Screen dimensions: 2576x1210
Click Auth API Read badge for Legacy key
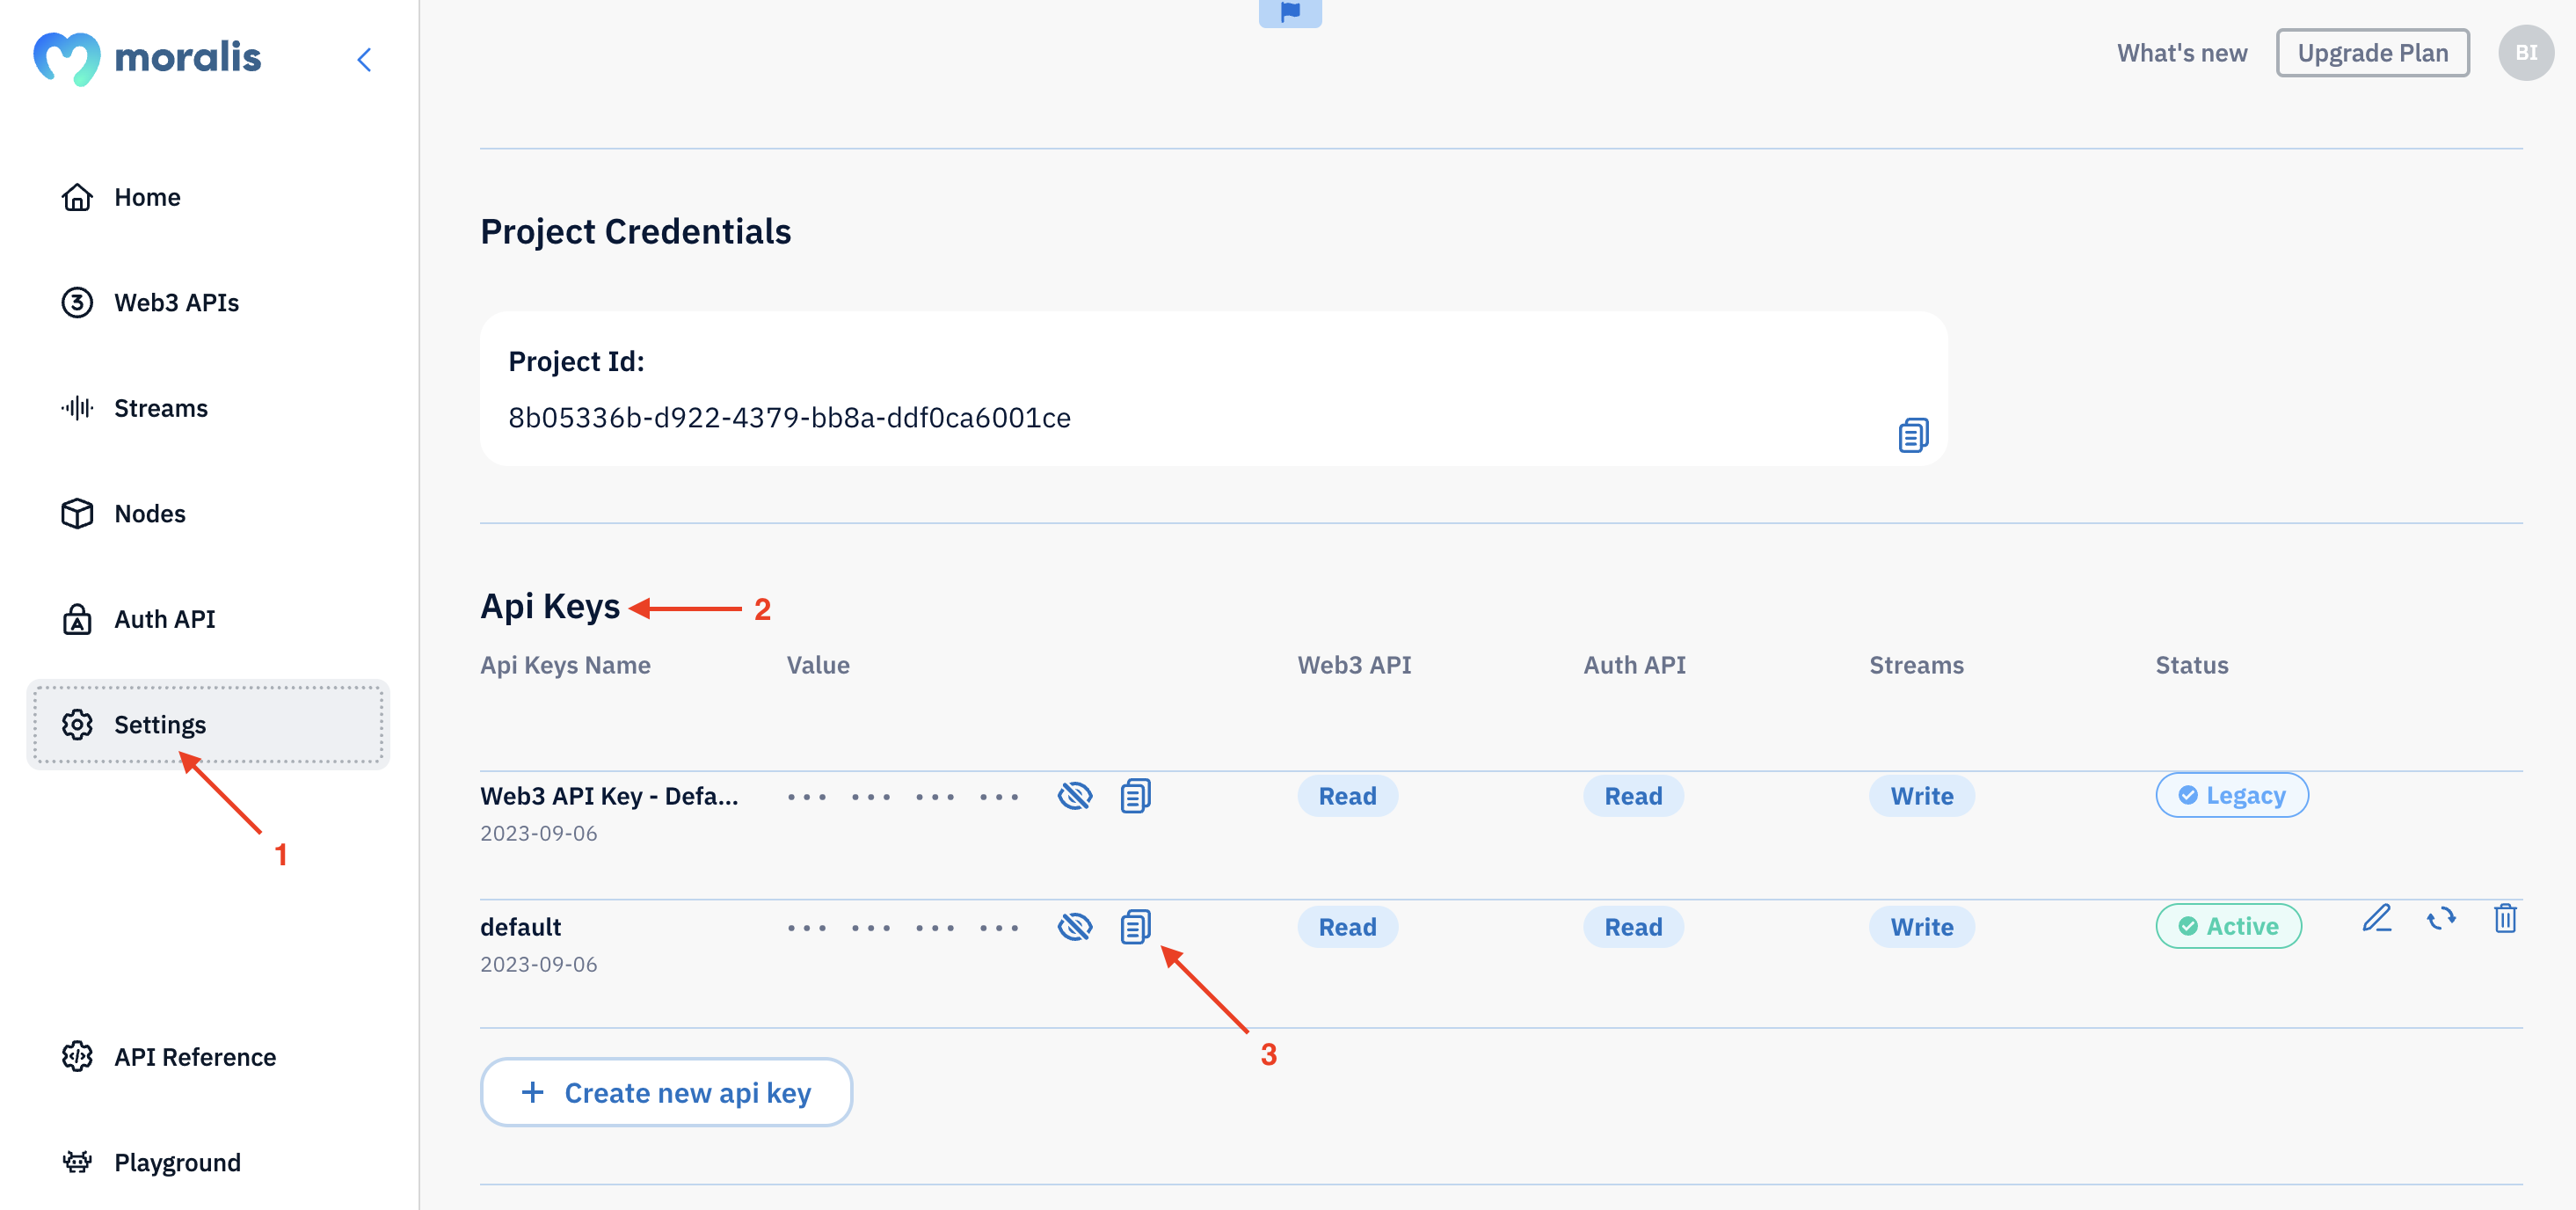tap(1633, 796)
